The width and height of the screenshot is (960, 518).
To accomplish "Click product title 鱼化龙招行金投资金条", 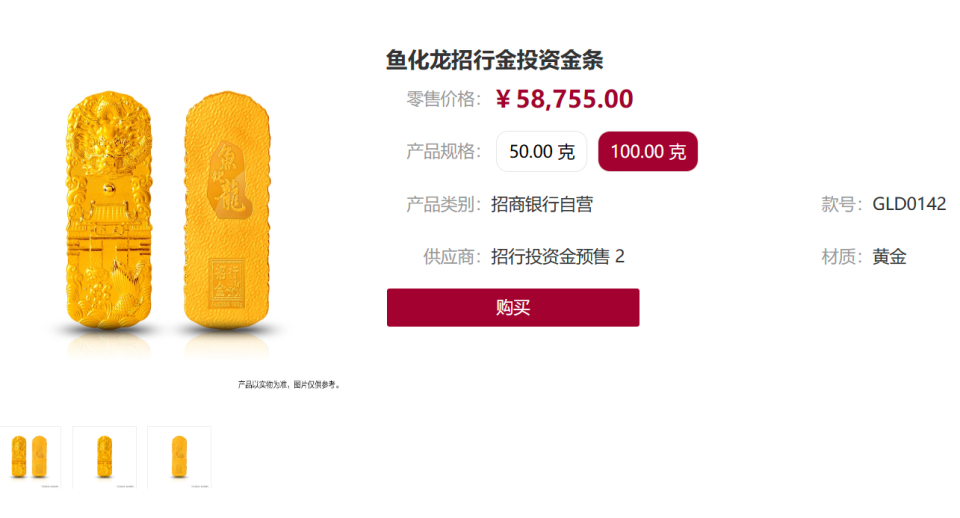I will tap(495, 60).
